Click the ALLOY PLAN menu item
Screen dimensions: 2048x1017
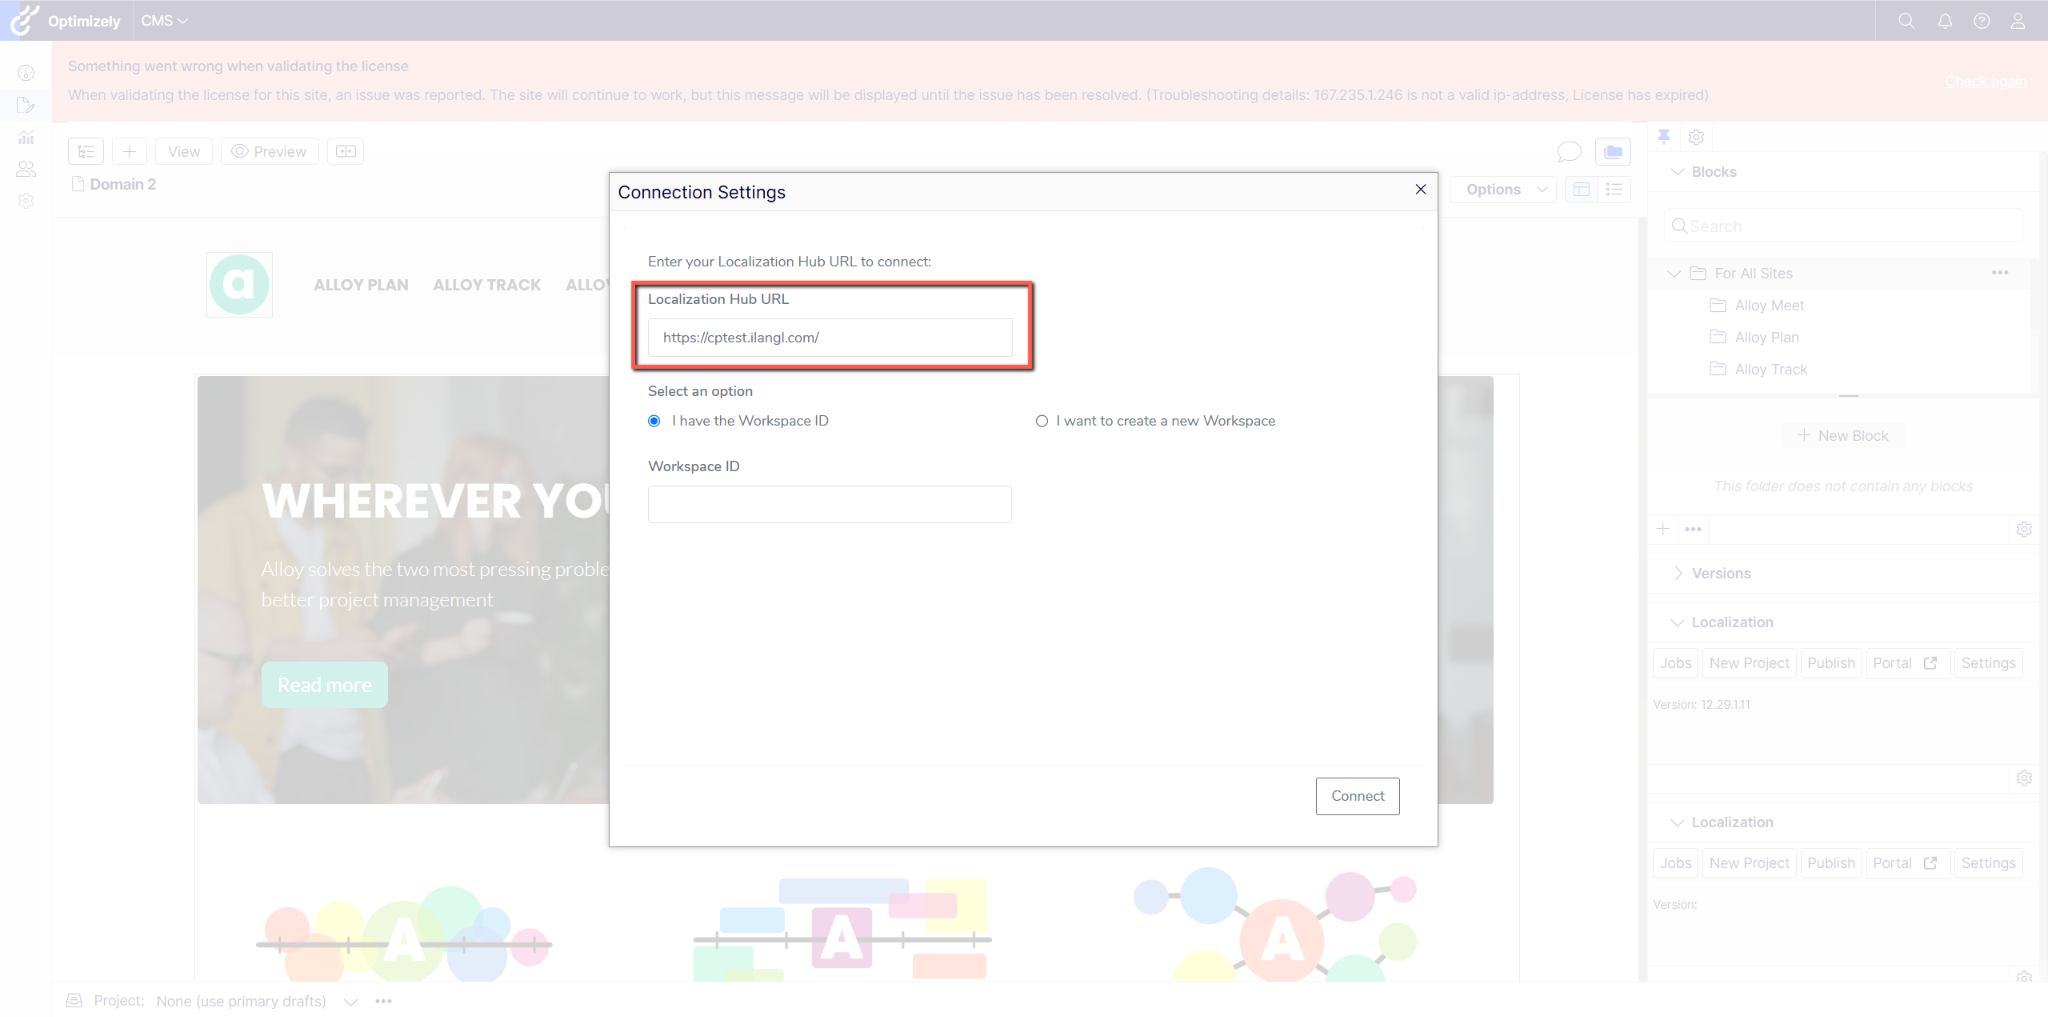[x=361, y=285]
